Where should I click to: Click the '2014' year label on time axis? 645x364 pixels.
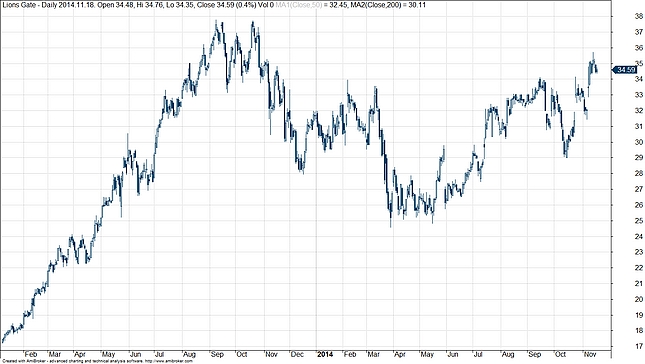tap(325, 354)
